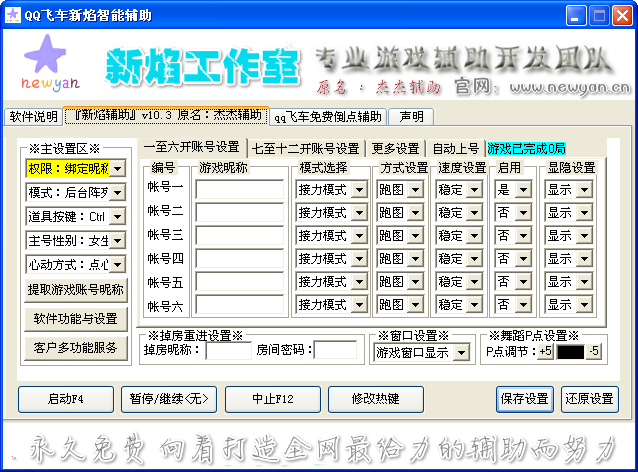Click the 房间密码 input field
This screenshot has height=472, width=638.
pyautogui.click(x=336, y=350)
